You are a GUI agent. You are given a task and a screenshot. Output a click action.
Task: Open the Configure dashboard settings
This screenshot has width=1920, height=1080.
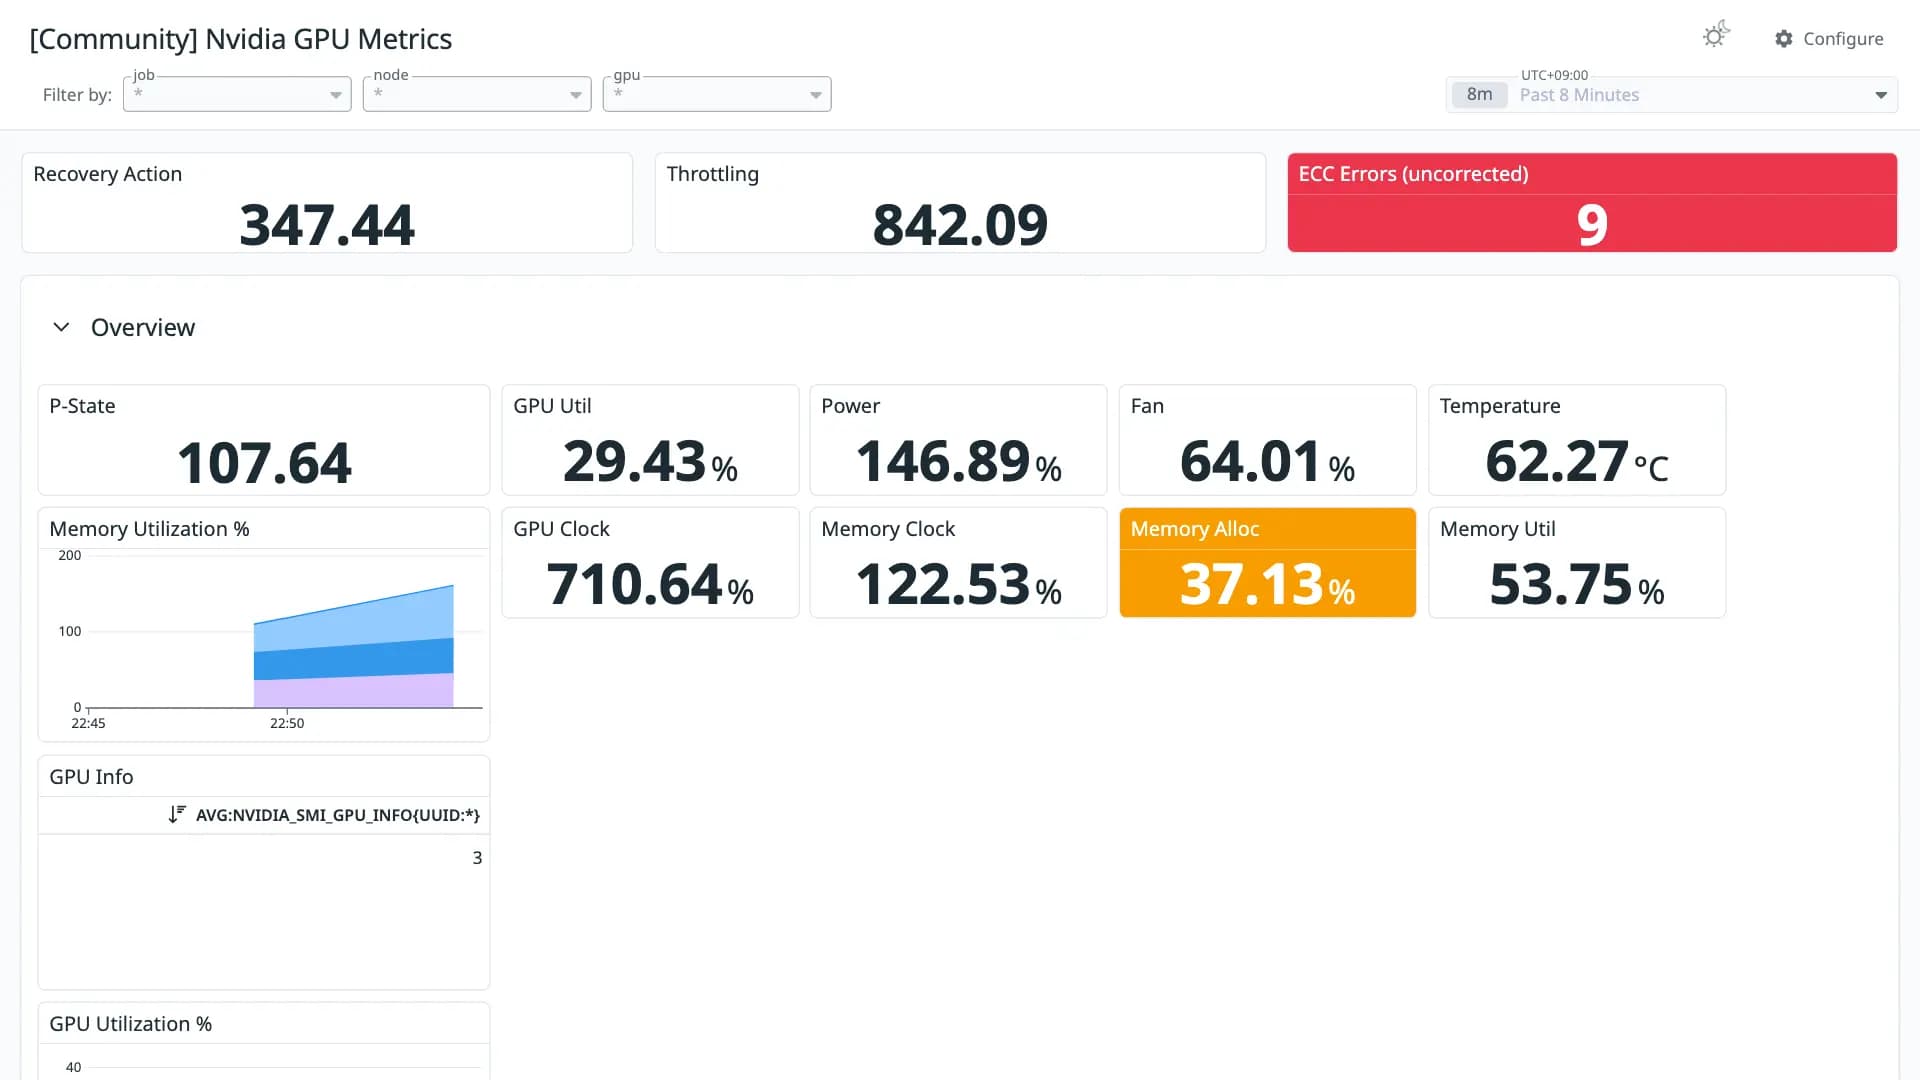(1830, 39)
